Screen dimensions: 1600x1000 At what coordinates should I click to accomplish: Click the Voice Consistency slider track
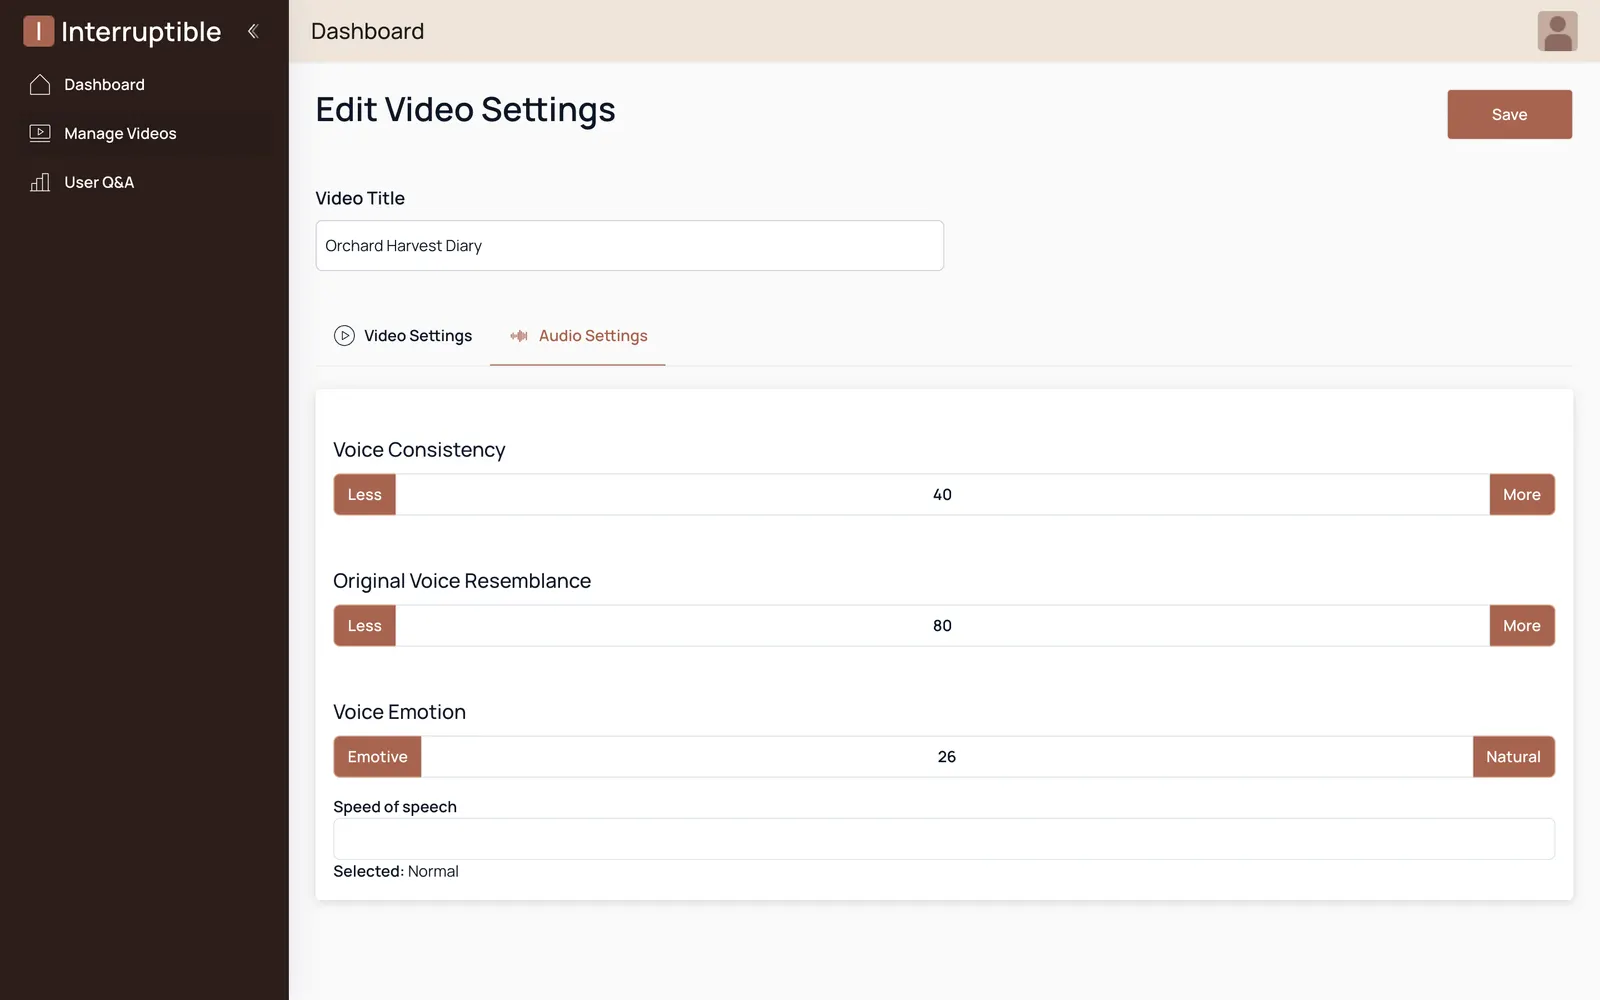[943, 495]
